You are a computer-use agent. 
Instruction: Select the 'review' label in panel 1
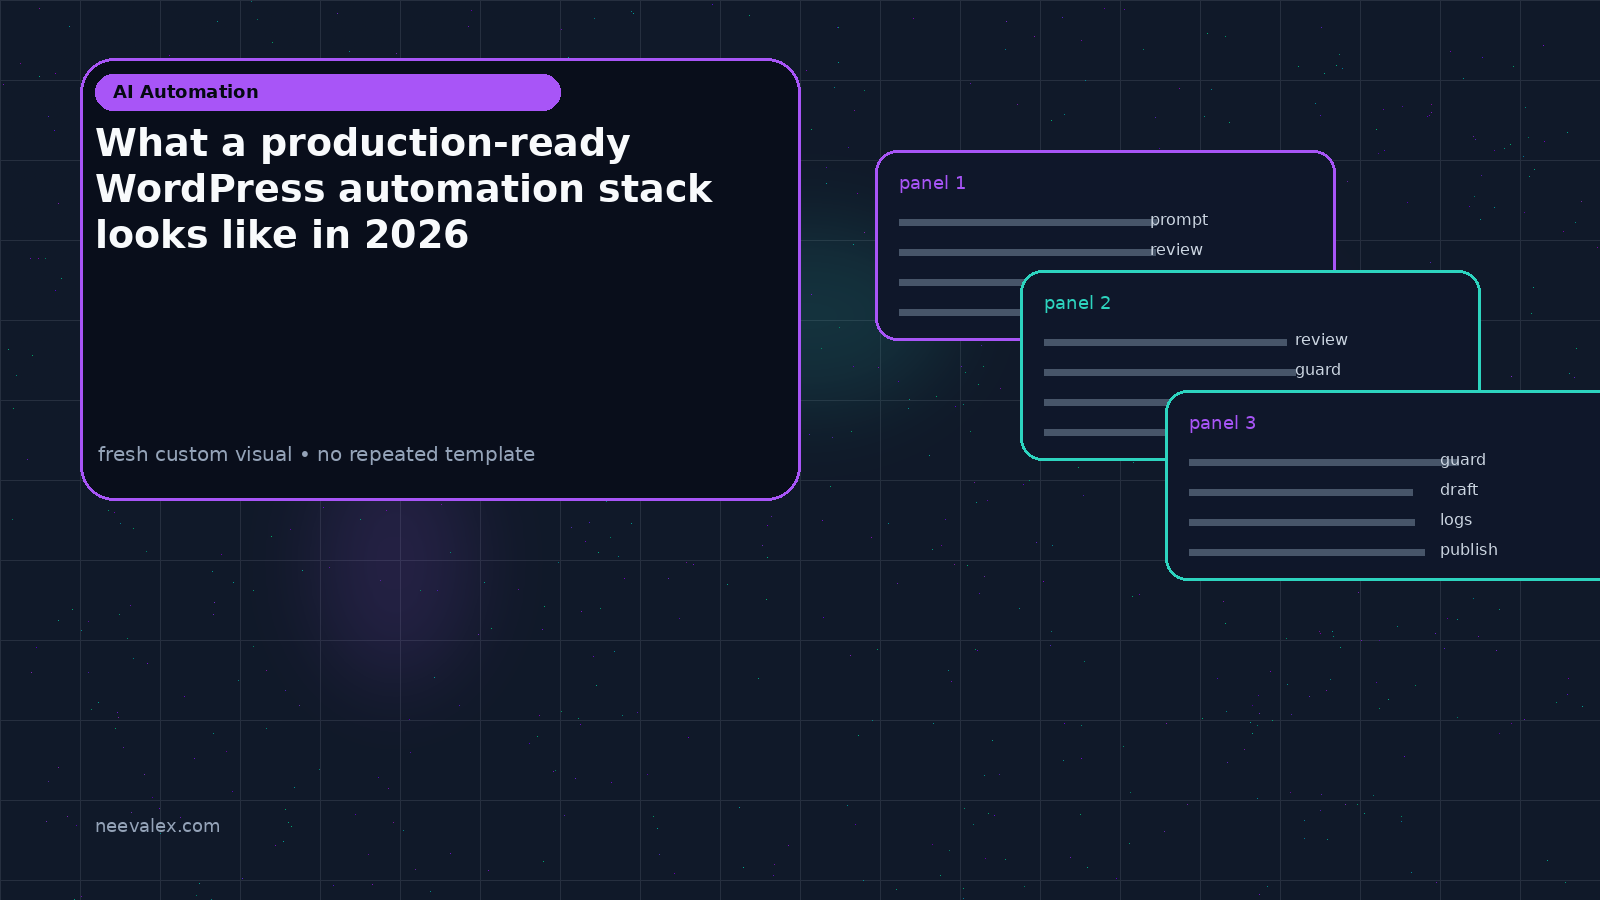coord(1176,250)
